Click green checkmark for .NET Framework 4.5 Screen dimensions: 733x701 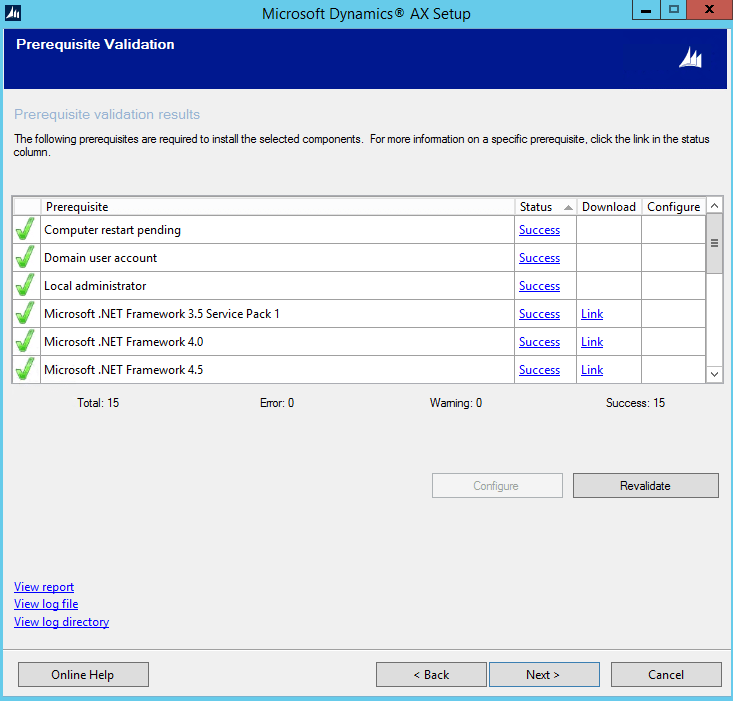25,369
